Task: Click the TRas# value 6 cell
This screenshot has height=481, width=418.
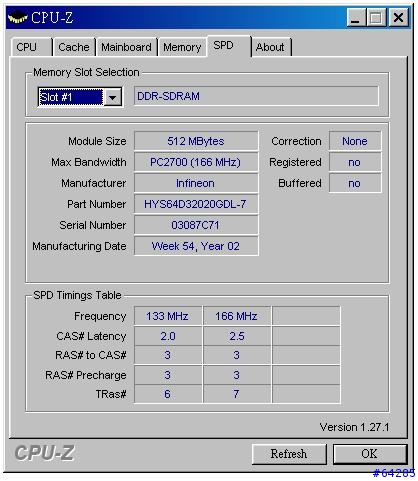Action: [168, 394]
